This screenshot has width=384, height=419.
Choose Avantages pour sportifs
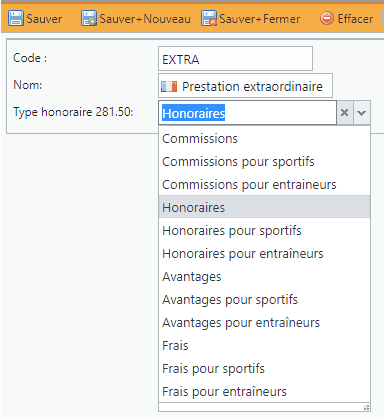click(264, 300)
